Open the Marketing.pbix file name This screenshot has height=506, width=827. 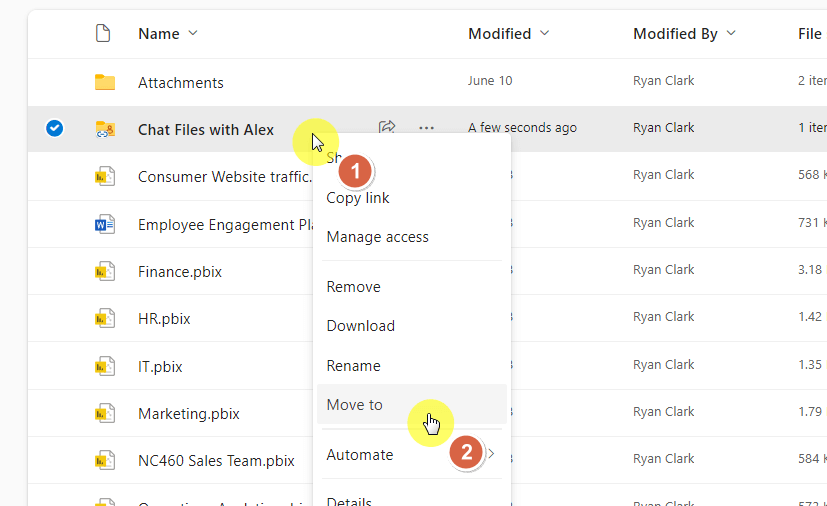[x=189, y=414]
